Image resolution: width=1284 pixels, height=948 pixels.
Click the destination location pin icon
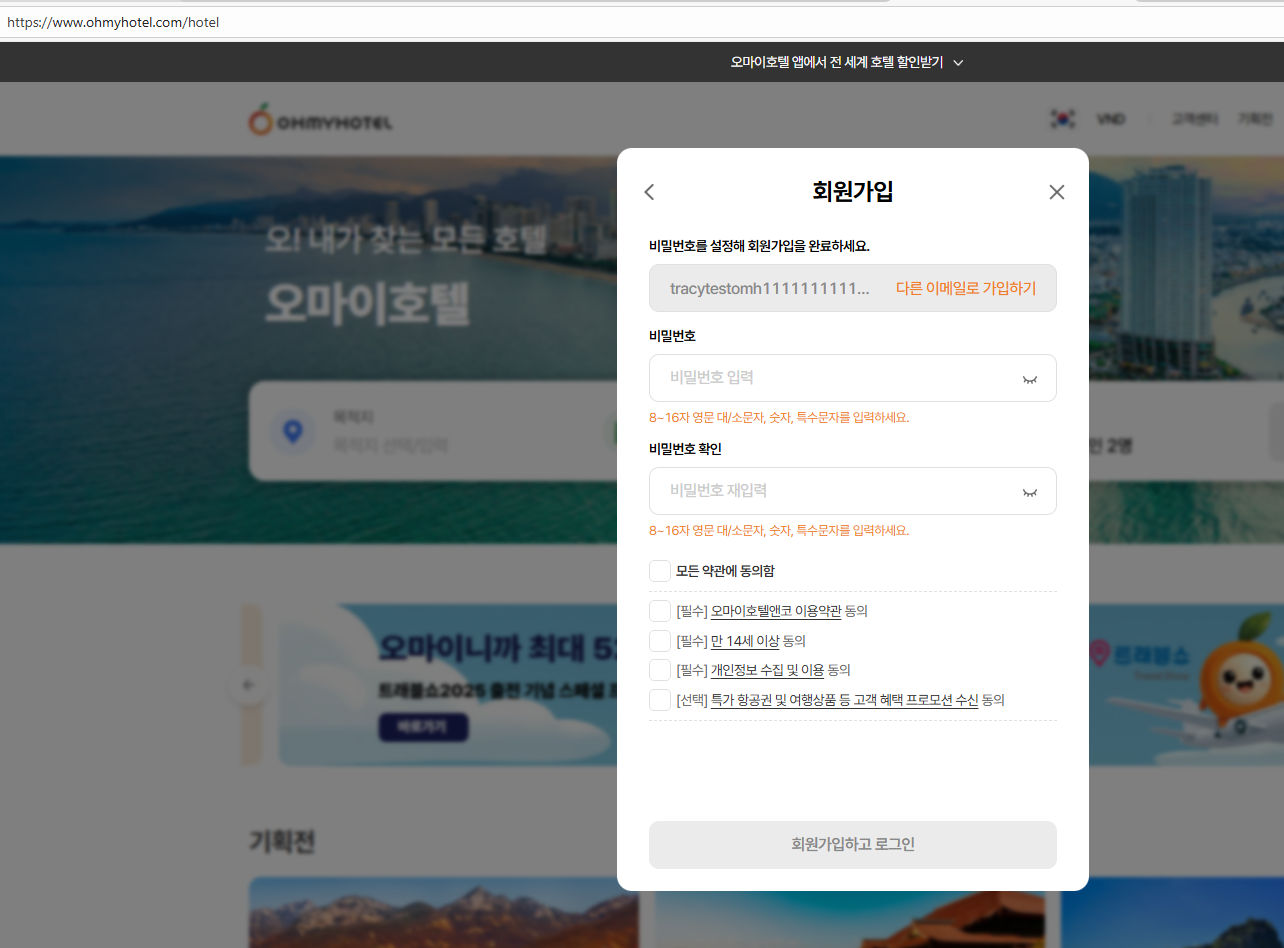(292, 432)
